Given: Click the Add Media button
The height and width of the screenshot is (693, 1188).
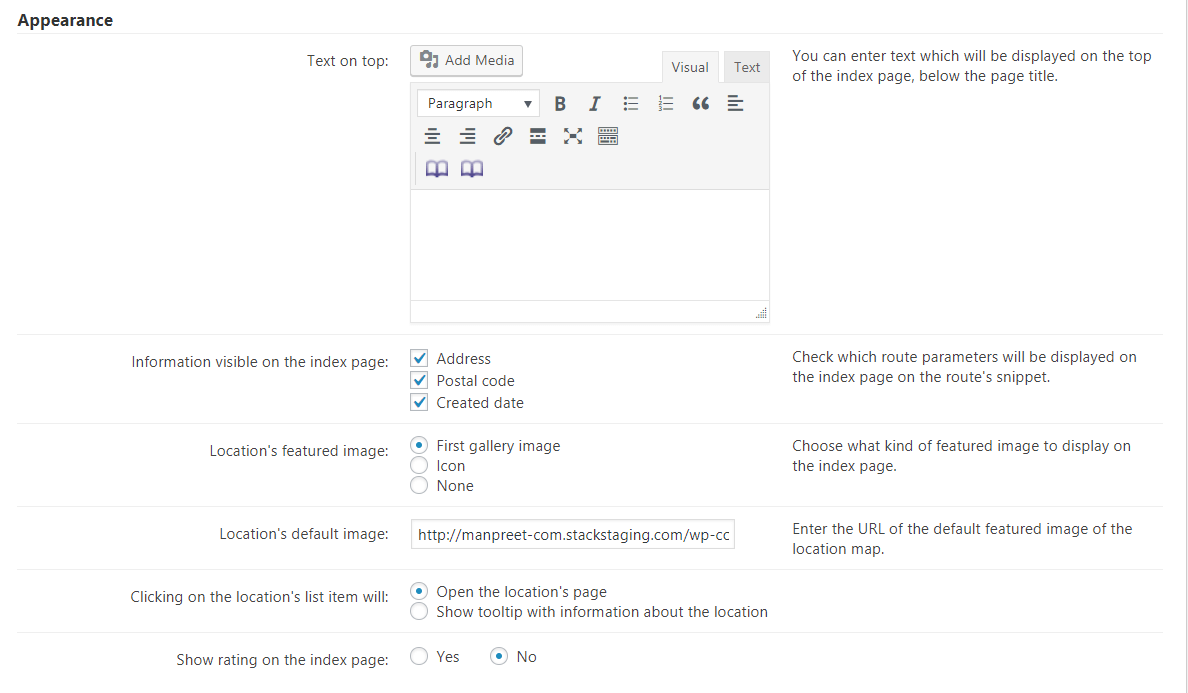Looking at the screenshot, I should point(467,61).
